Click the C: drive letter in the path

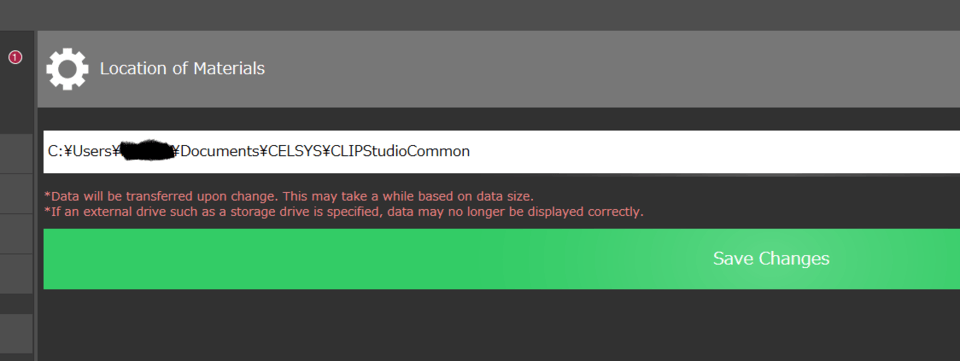point(56,151)
